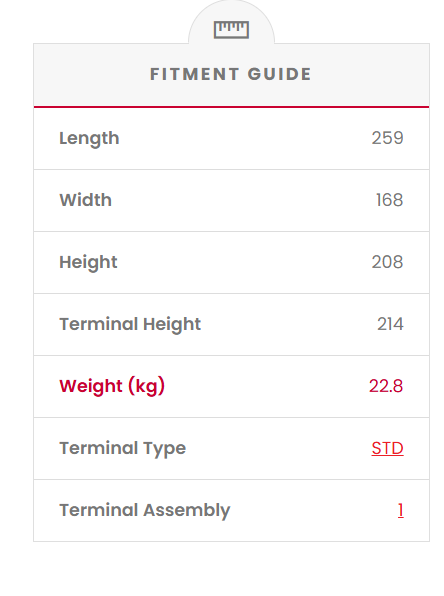Select the Terminal Assembly label

[x=145, y=510]
